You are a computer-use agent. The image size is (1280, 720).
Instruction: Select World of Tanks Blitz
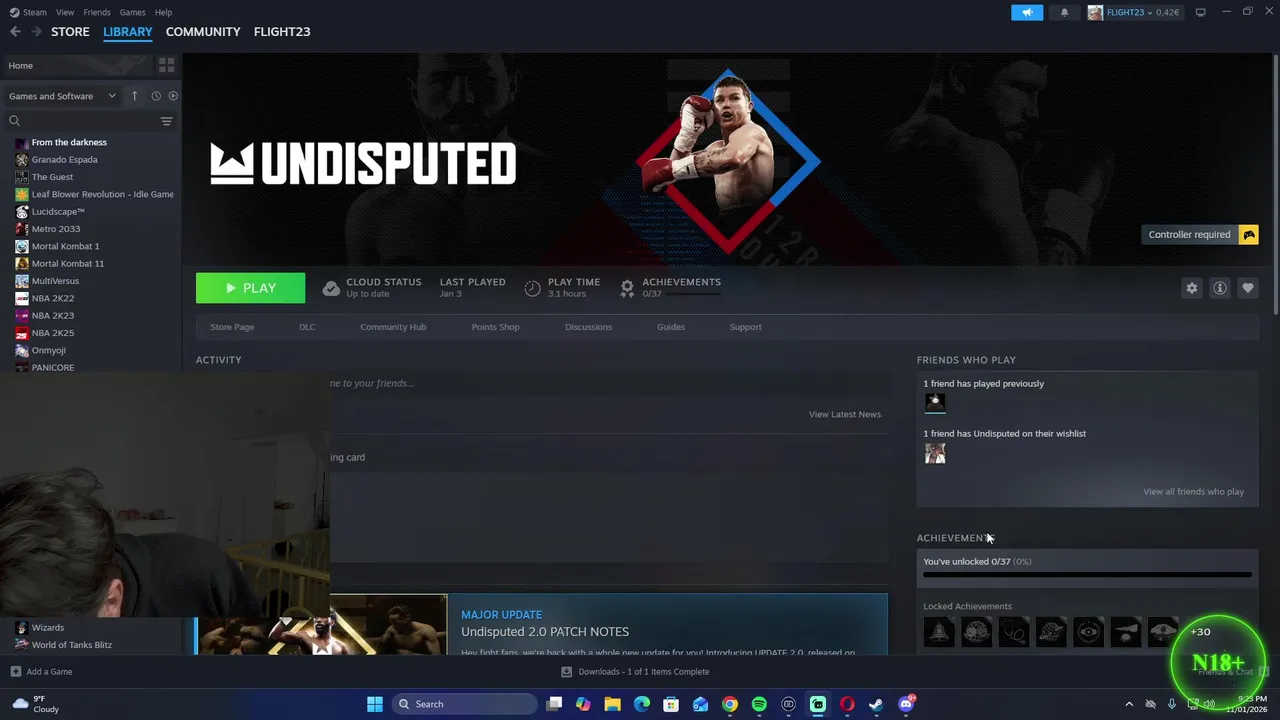(x=71, y=645)
